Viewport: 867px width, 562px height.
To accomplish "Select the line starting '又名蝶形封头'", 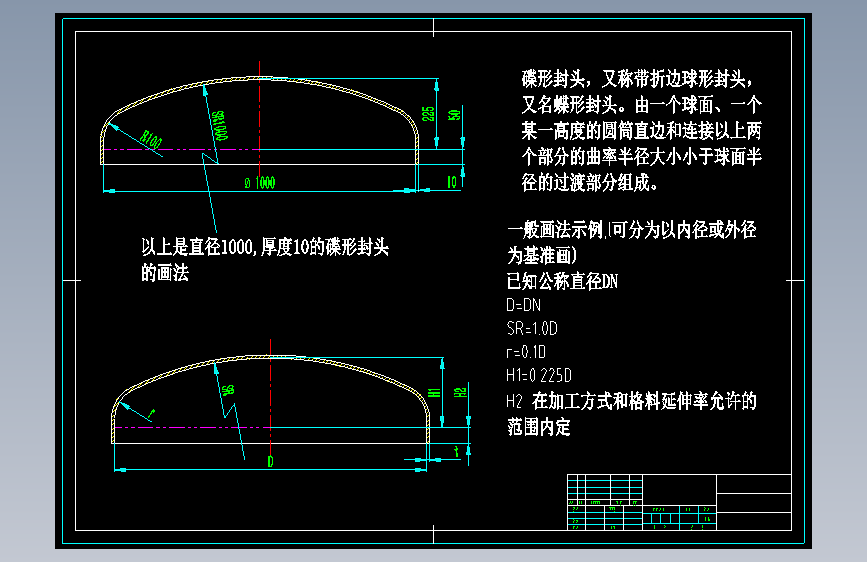I will (x=641, y=105).
